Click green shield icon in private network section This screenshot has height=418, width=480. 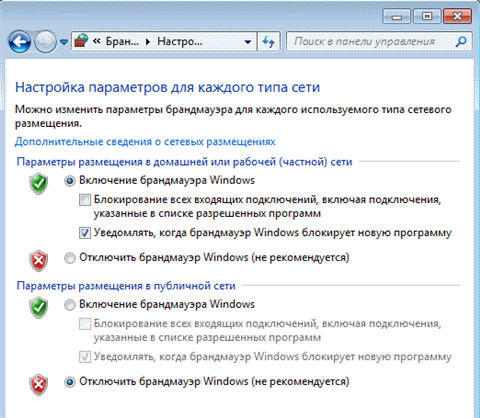[x=39, y=184]
